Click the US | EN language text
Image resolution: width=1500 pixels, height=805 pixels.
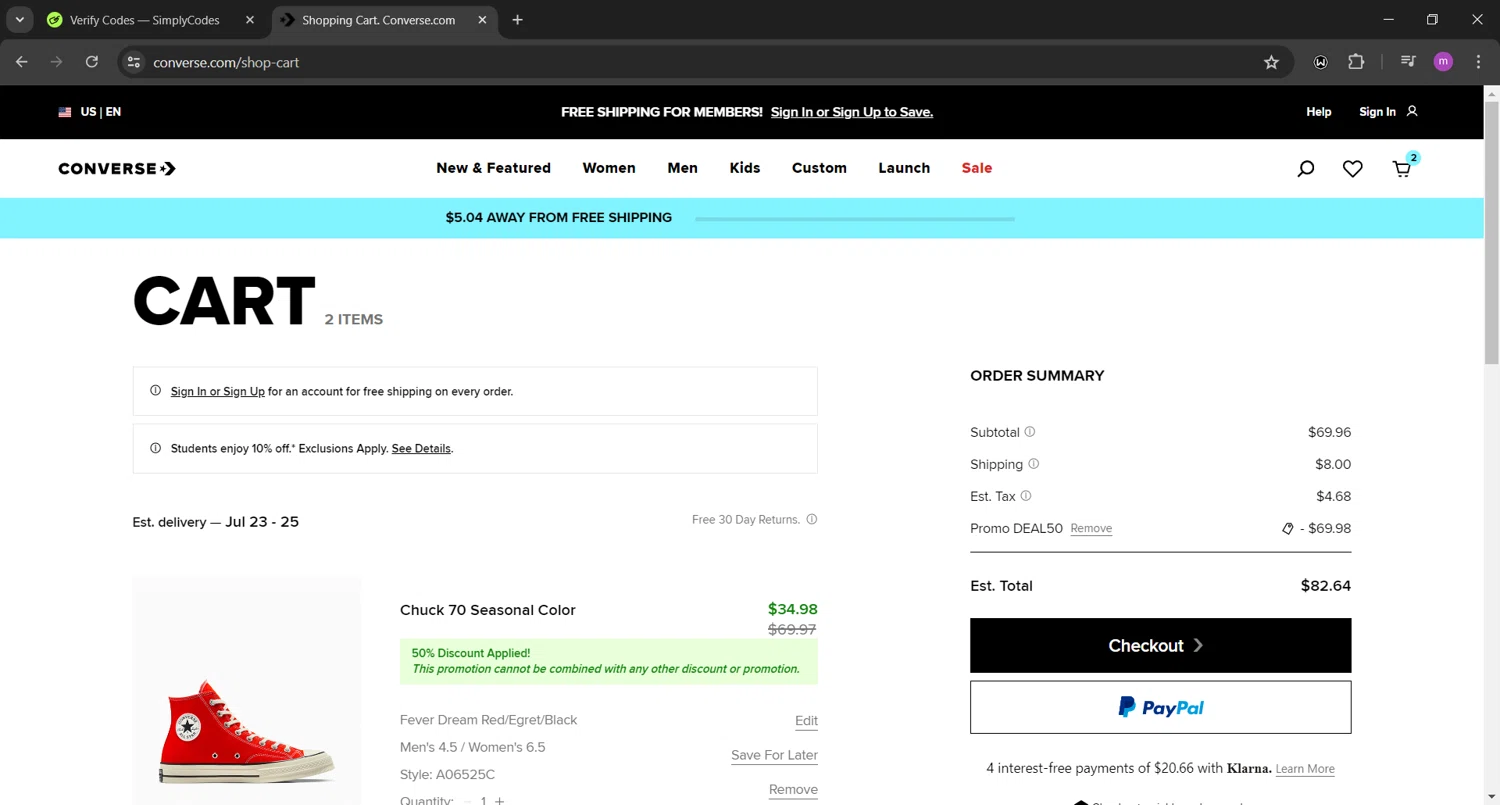click(x=100, y=112)
